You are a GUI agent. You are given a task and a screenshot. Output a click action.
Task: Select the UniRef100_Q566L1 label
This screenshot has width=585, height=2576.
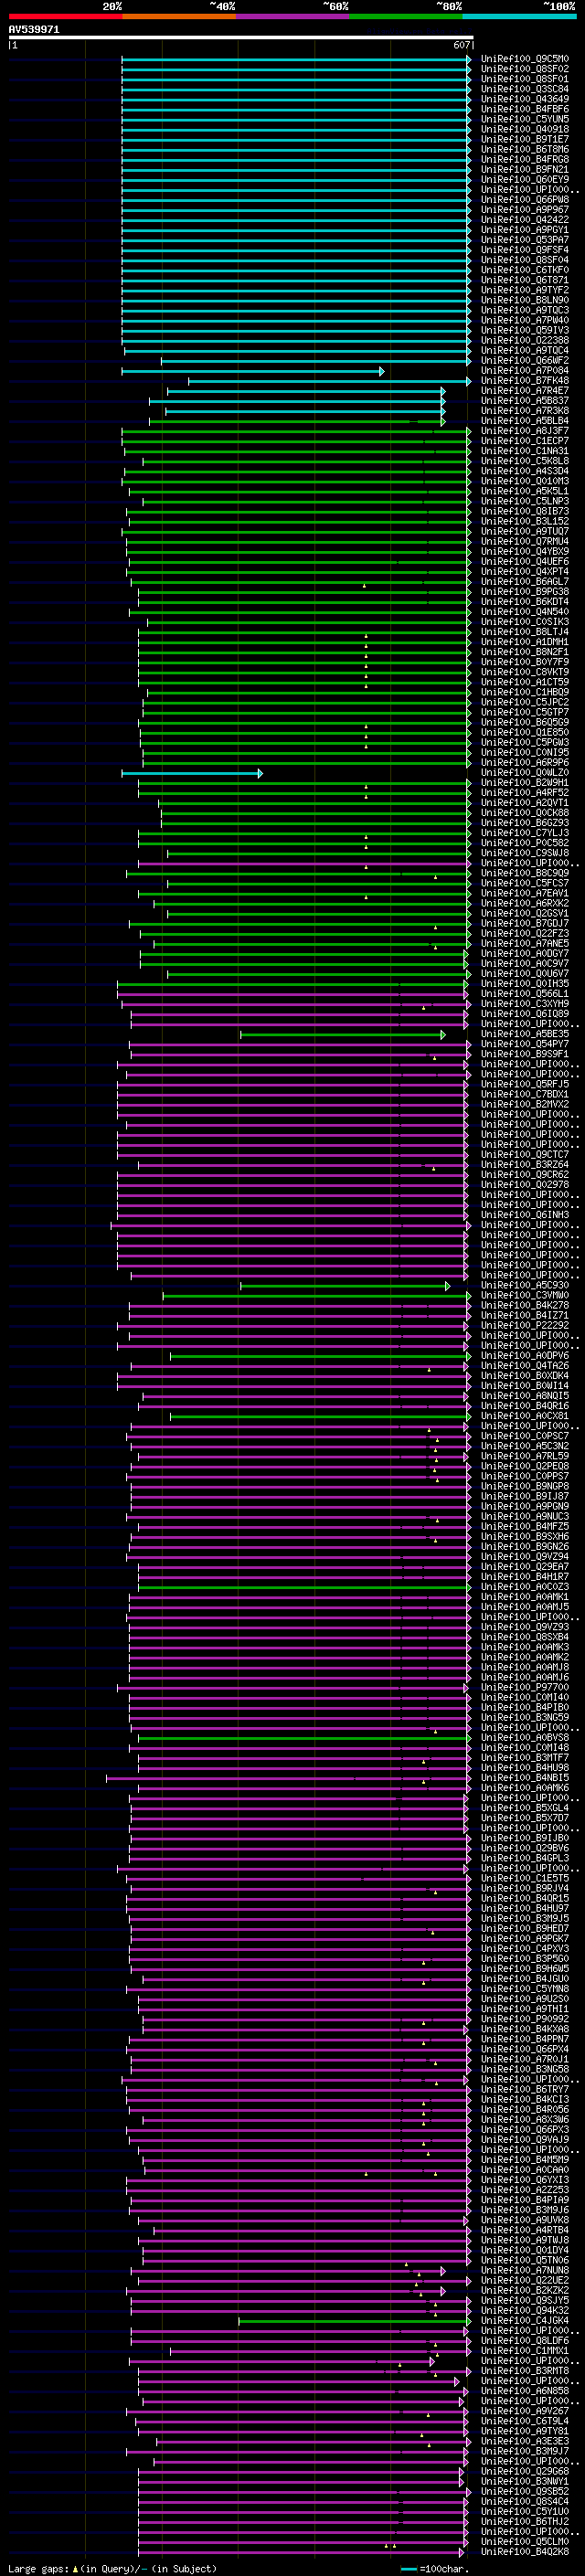525,994
